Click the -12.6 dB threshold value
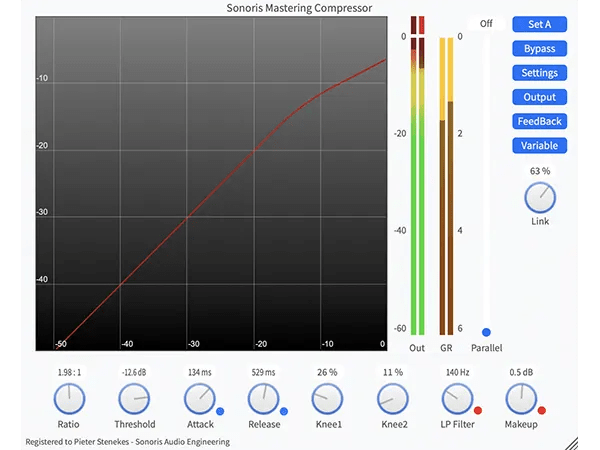This screenshot has width=600, height=450. pos(134,372)
